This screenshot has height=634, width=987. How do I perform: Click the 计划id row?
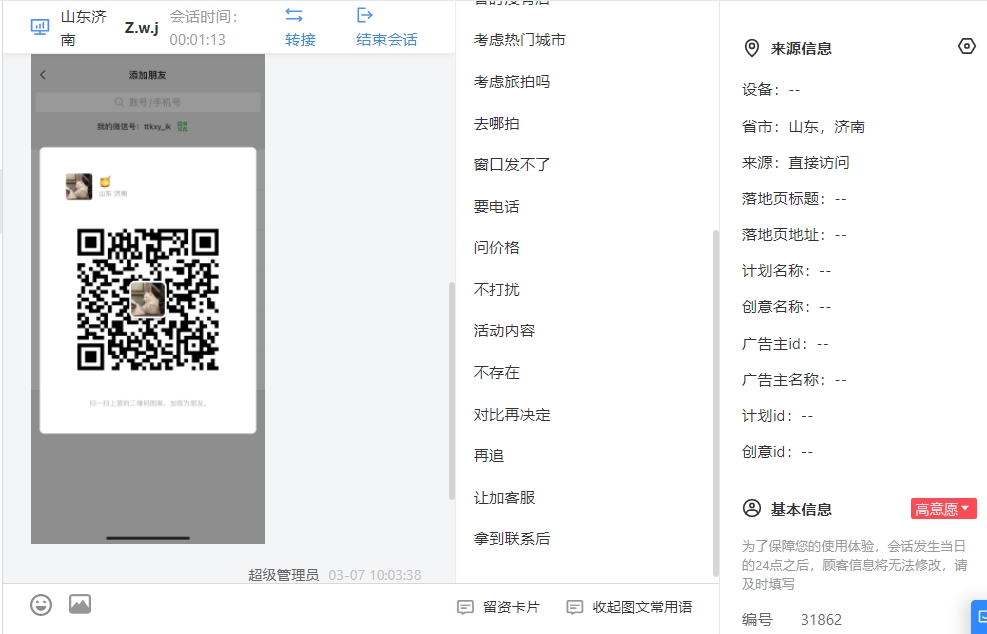tap(777, 416)
